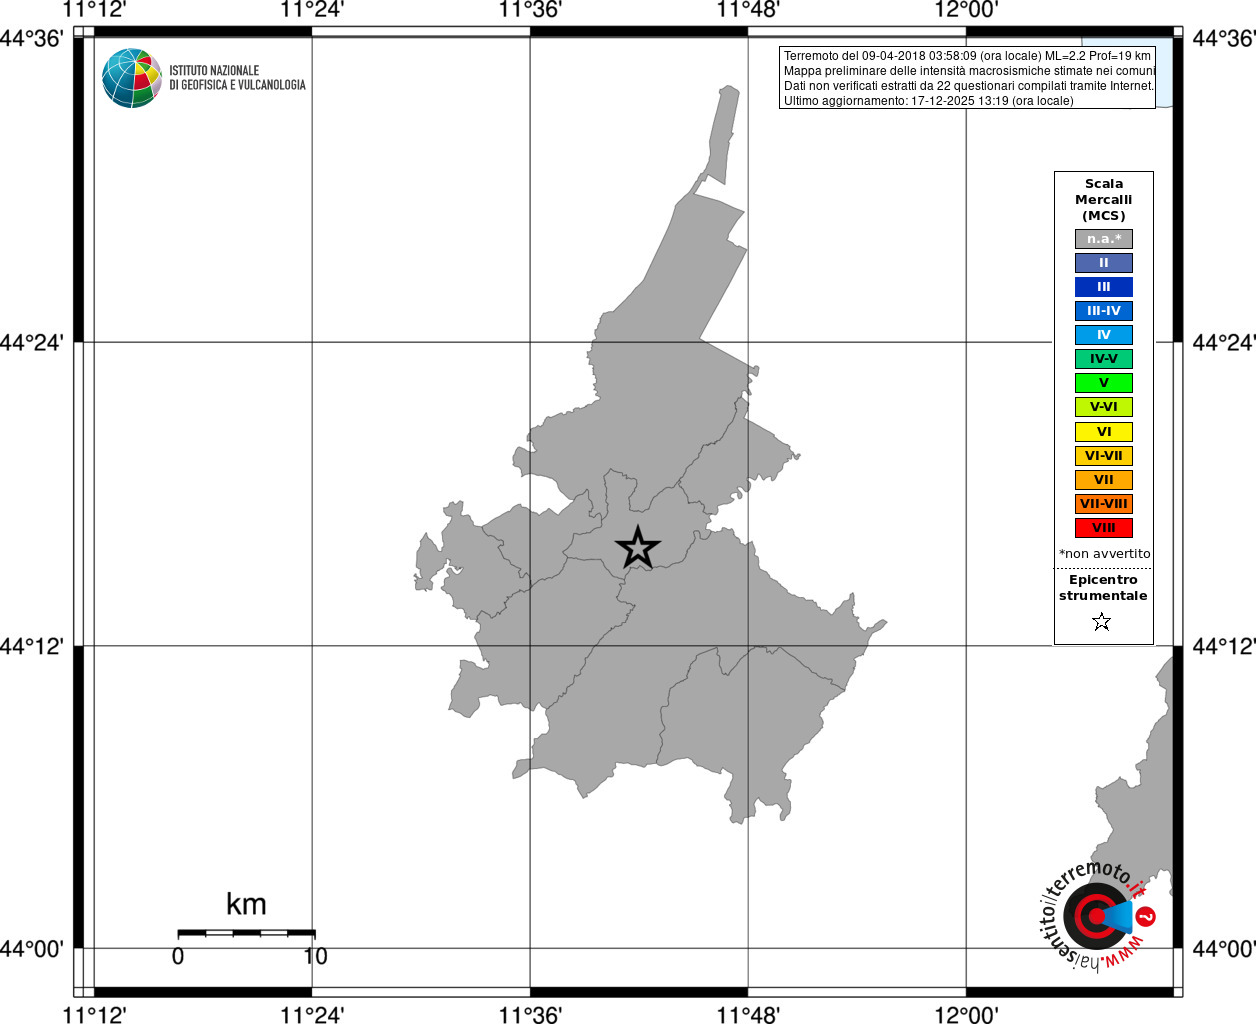The width and height of the screenshot is (1256, 1024).
Task: Click the '*non avvertito' legend note
Action: (1104, 554)
